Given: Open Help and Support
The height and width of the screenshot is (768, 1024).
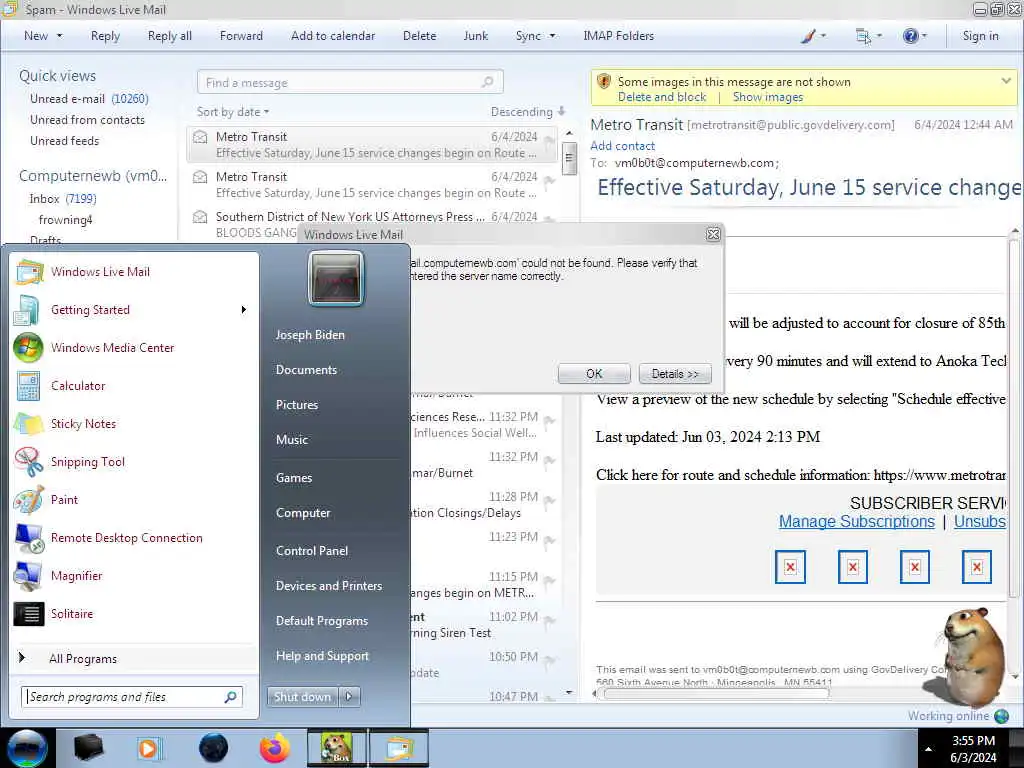Looking at the screenshot, I should tap(322, 656).
